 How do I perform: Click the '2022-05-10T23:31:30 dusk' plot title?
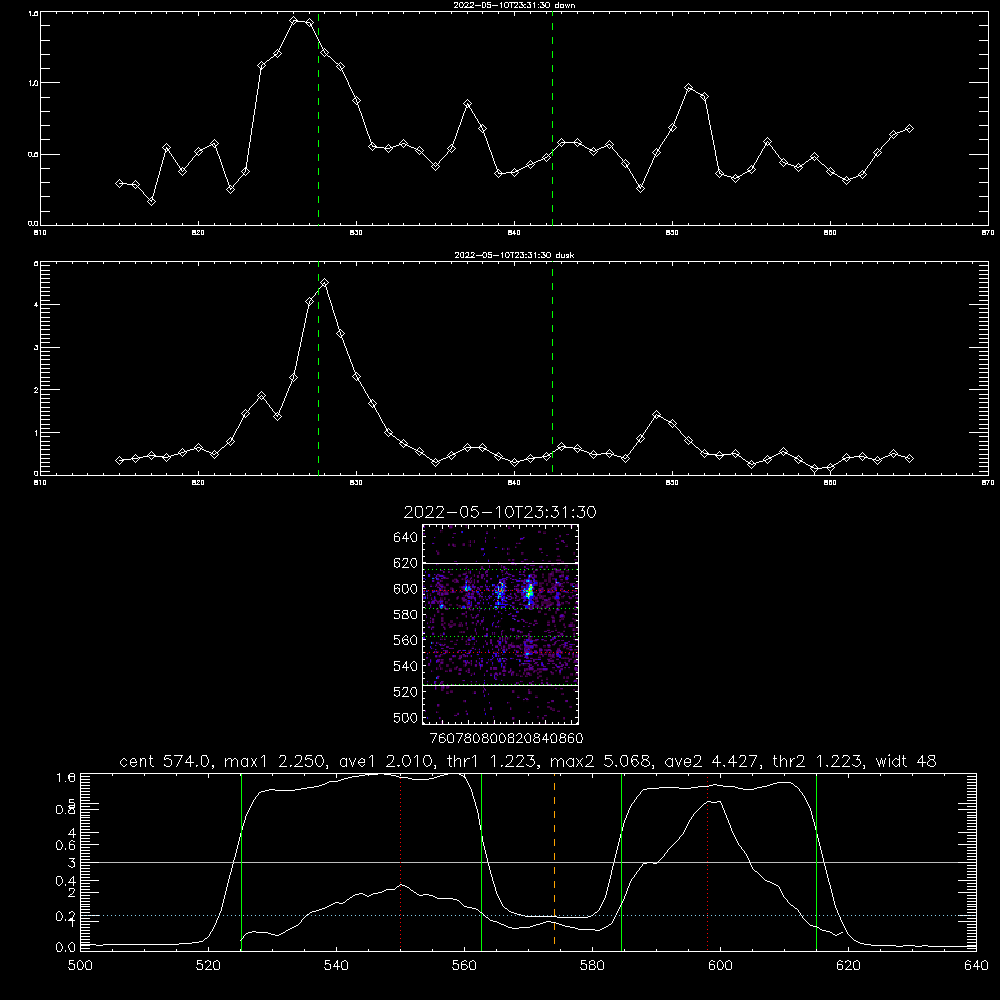click(515, 255)
